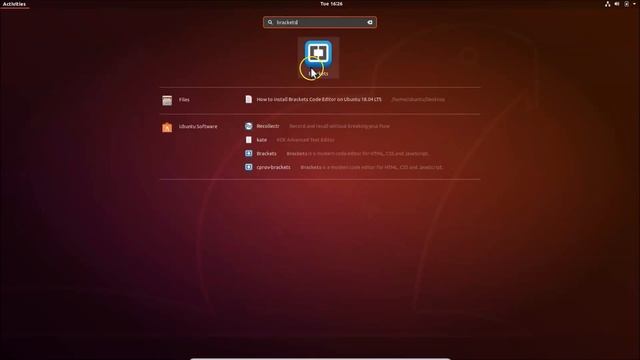
Task: Click the Recollectr result icon
Action: coord(249,126)
